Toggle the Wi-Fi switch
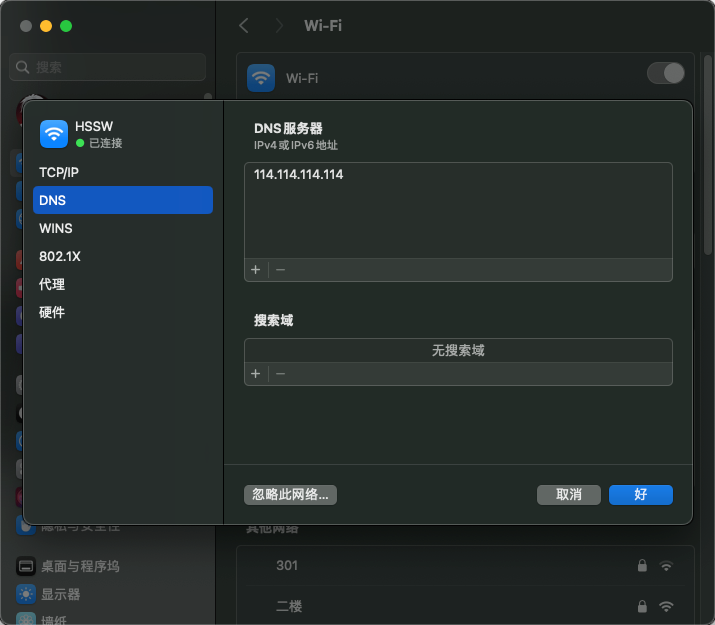The width and height of the screenshot is (715, 625). (666, 73)
